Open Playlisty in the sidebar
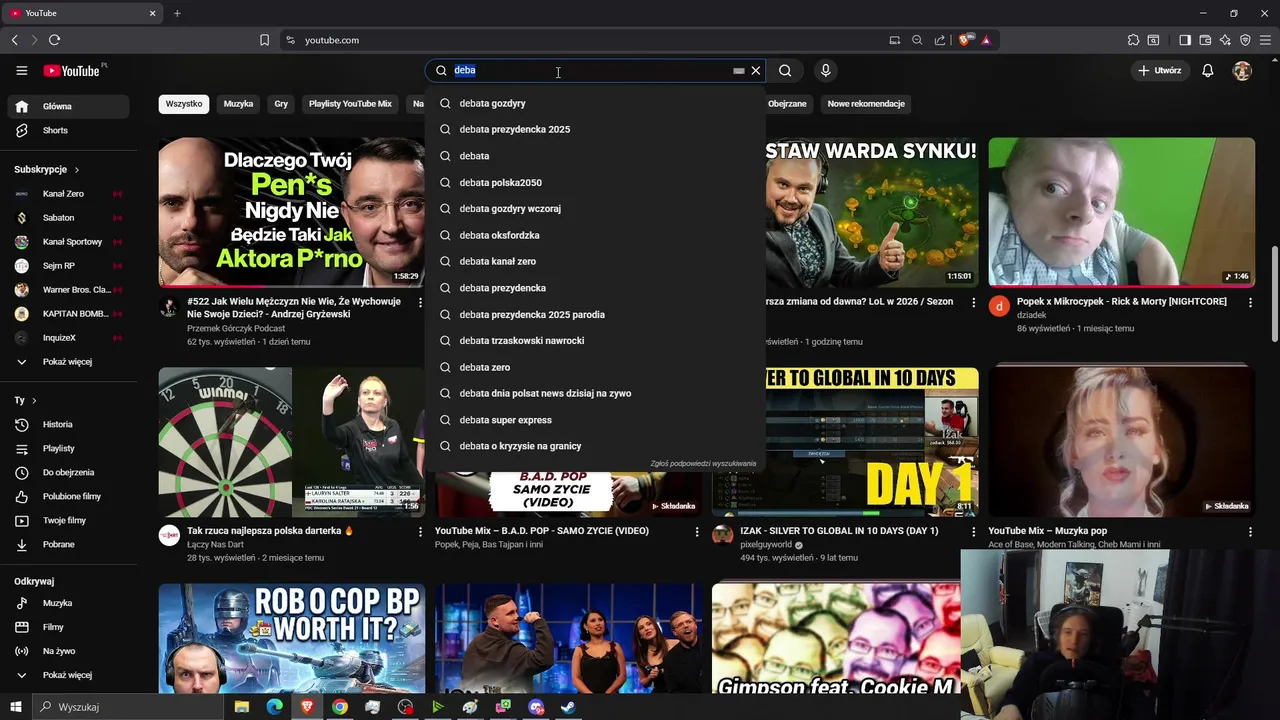Image resolution: width=1280 pixels, height=720 pixels. [x=68, y=448]
